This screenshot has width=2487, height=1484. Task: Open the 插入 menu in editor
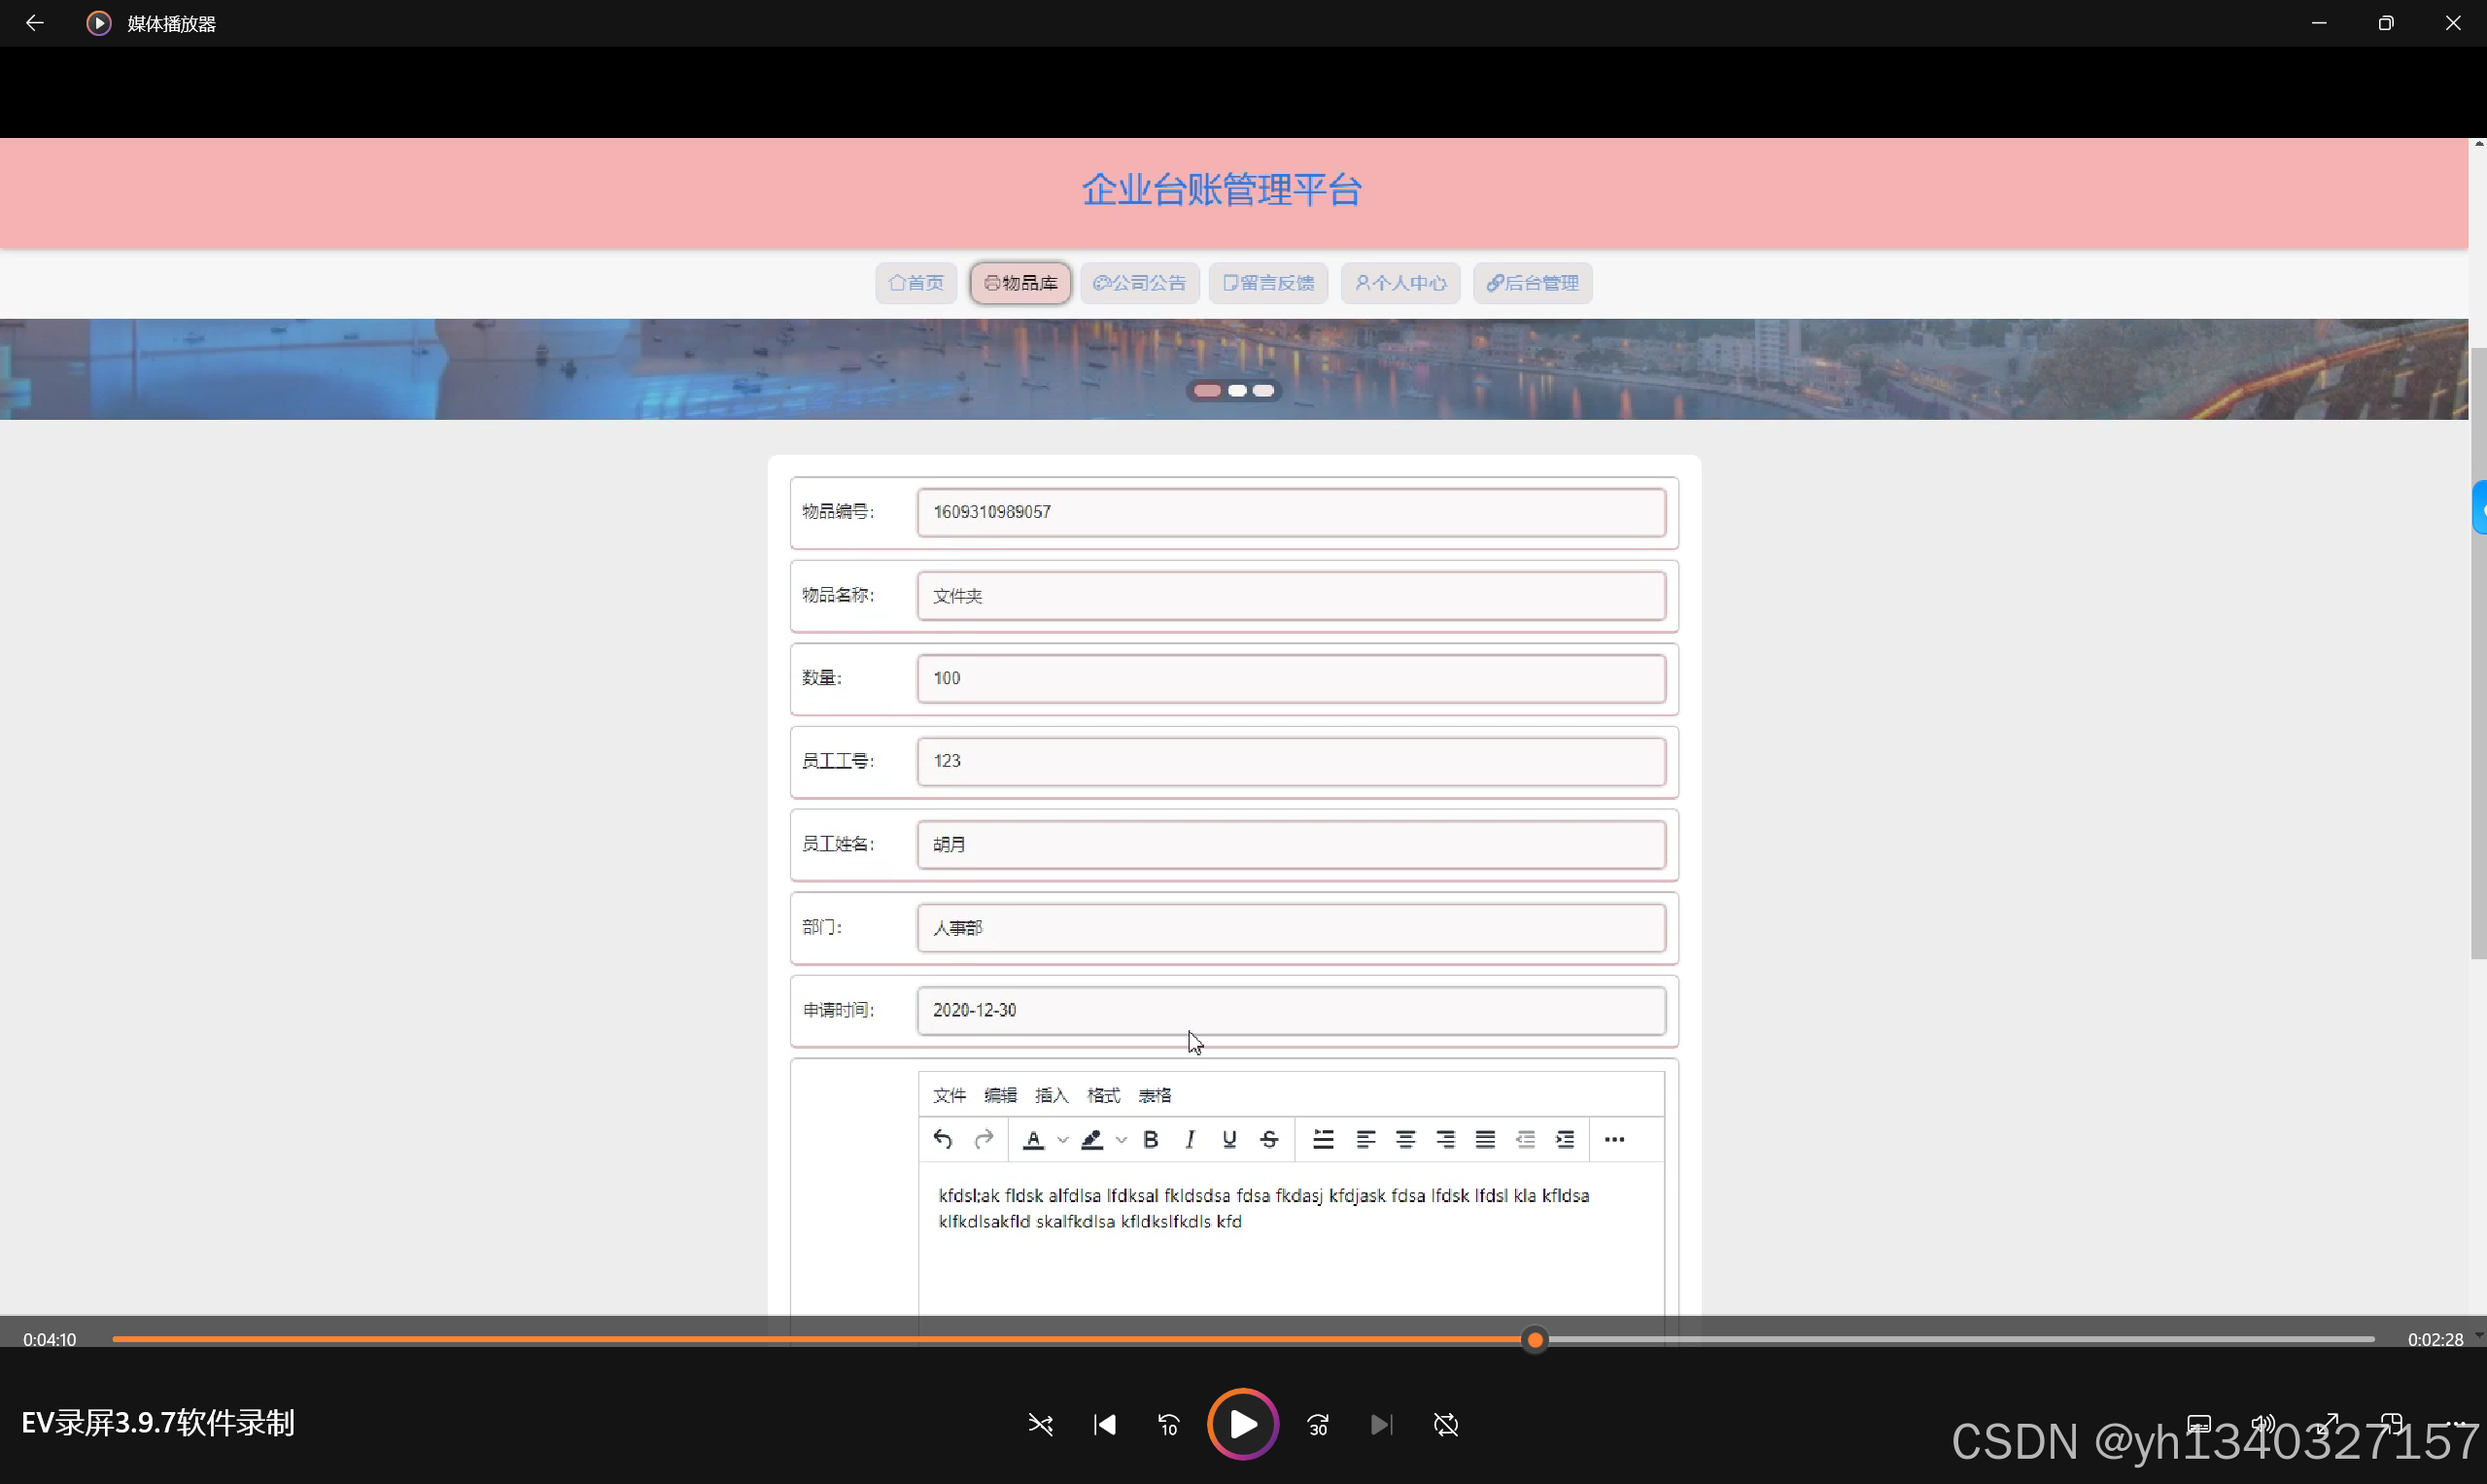1051,1095
